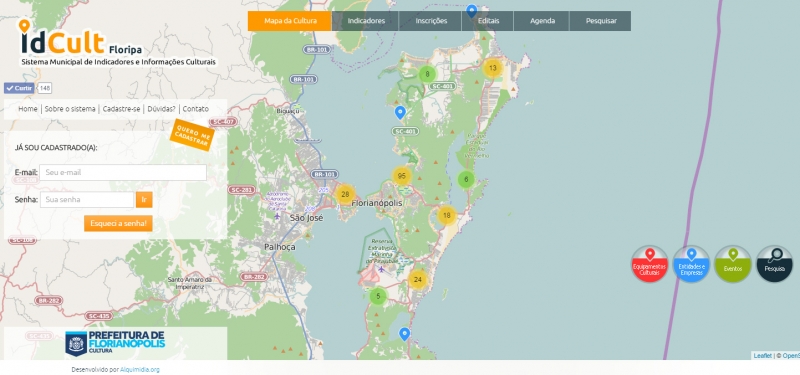Viewport: 800px width, 375px height.
Task: Select the blue pin at island's south
Action: 405,334
